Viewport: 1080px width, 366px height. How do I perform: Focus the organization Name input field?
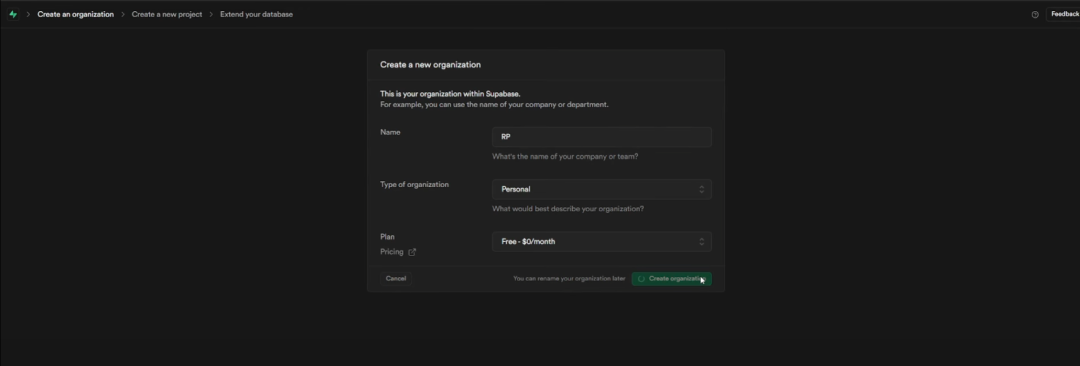601,136
